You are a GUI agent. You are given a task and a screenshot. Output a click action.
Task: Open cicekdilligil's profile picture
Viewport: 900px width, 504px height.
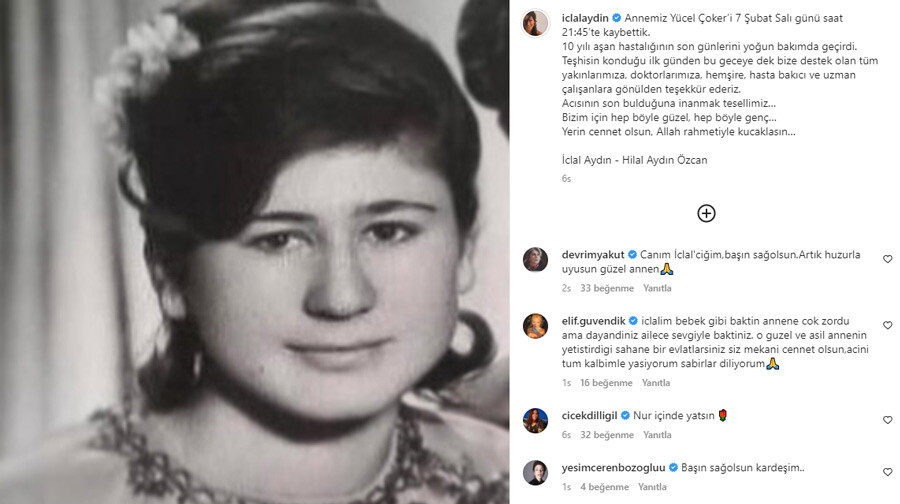[x=535, y=420]
